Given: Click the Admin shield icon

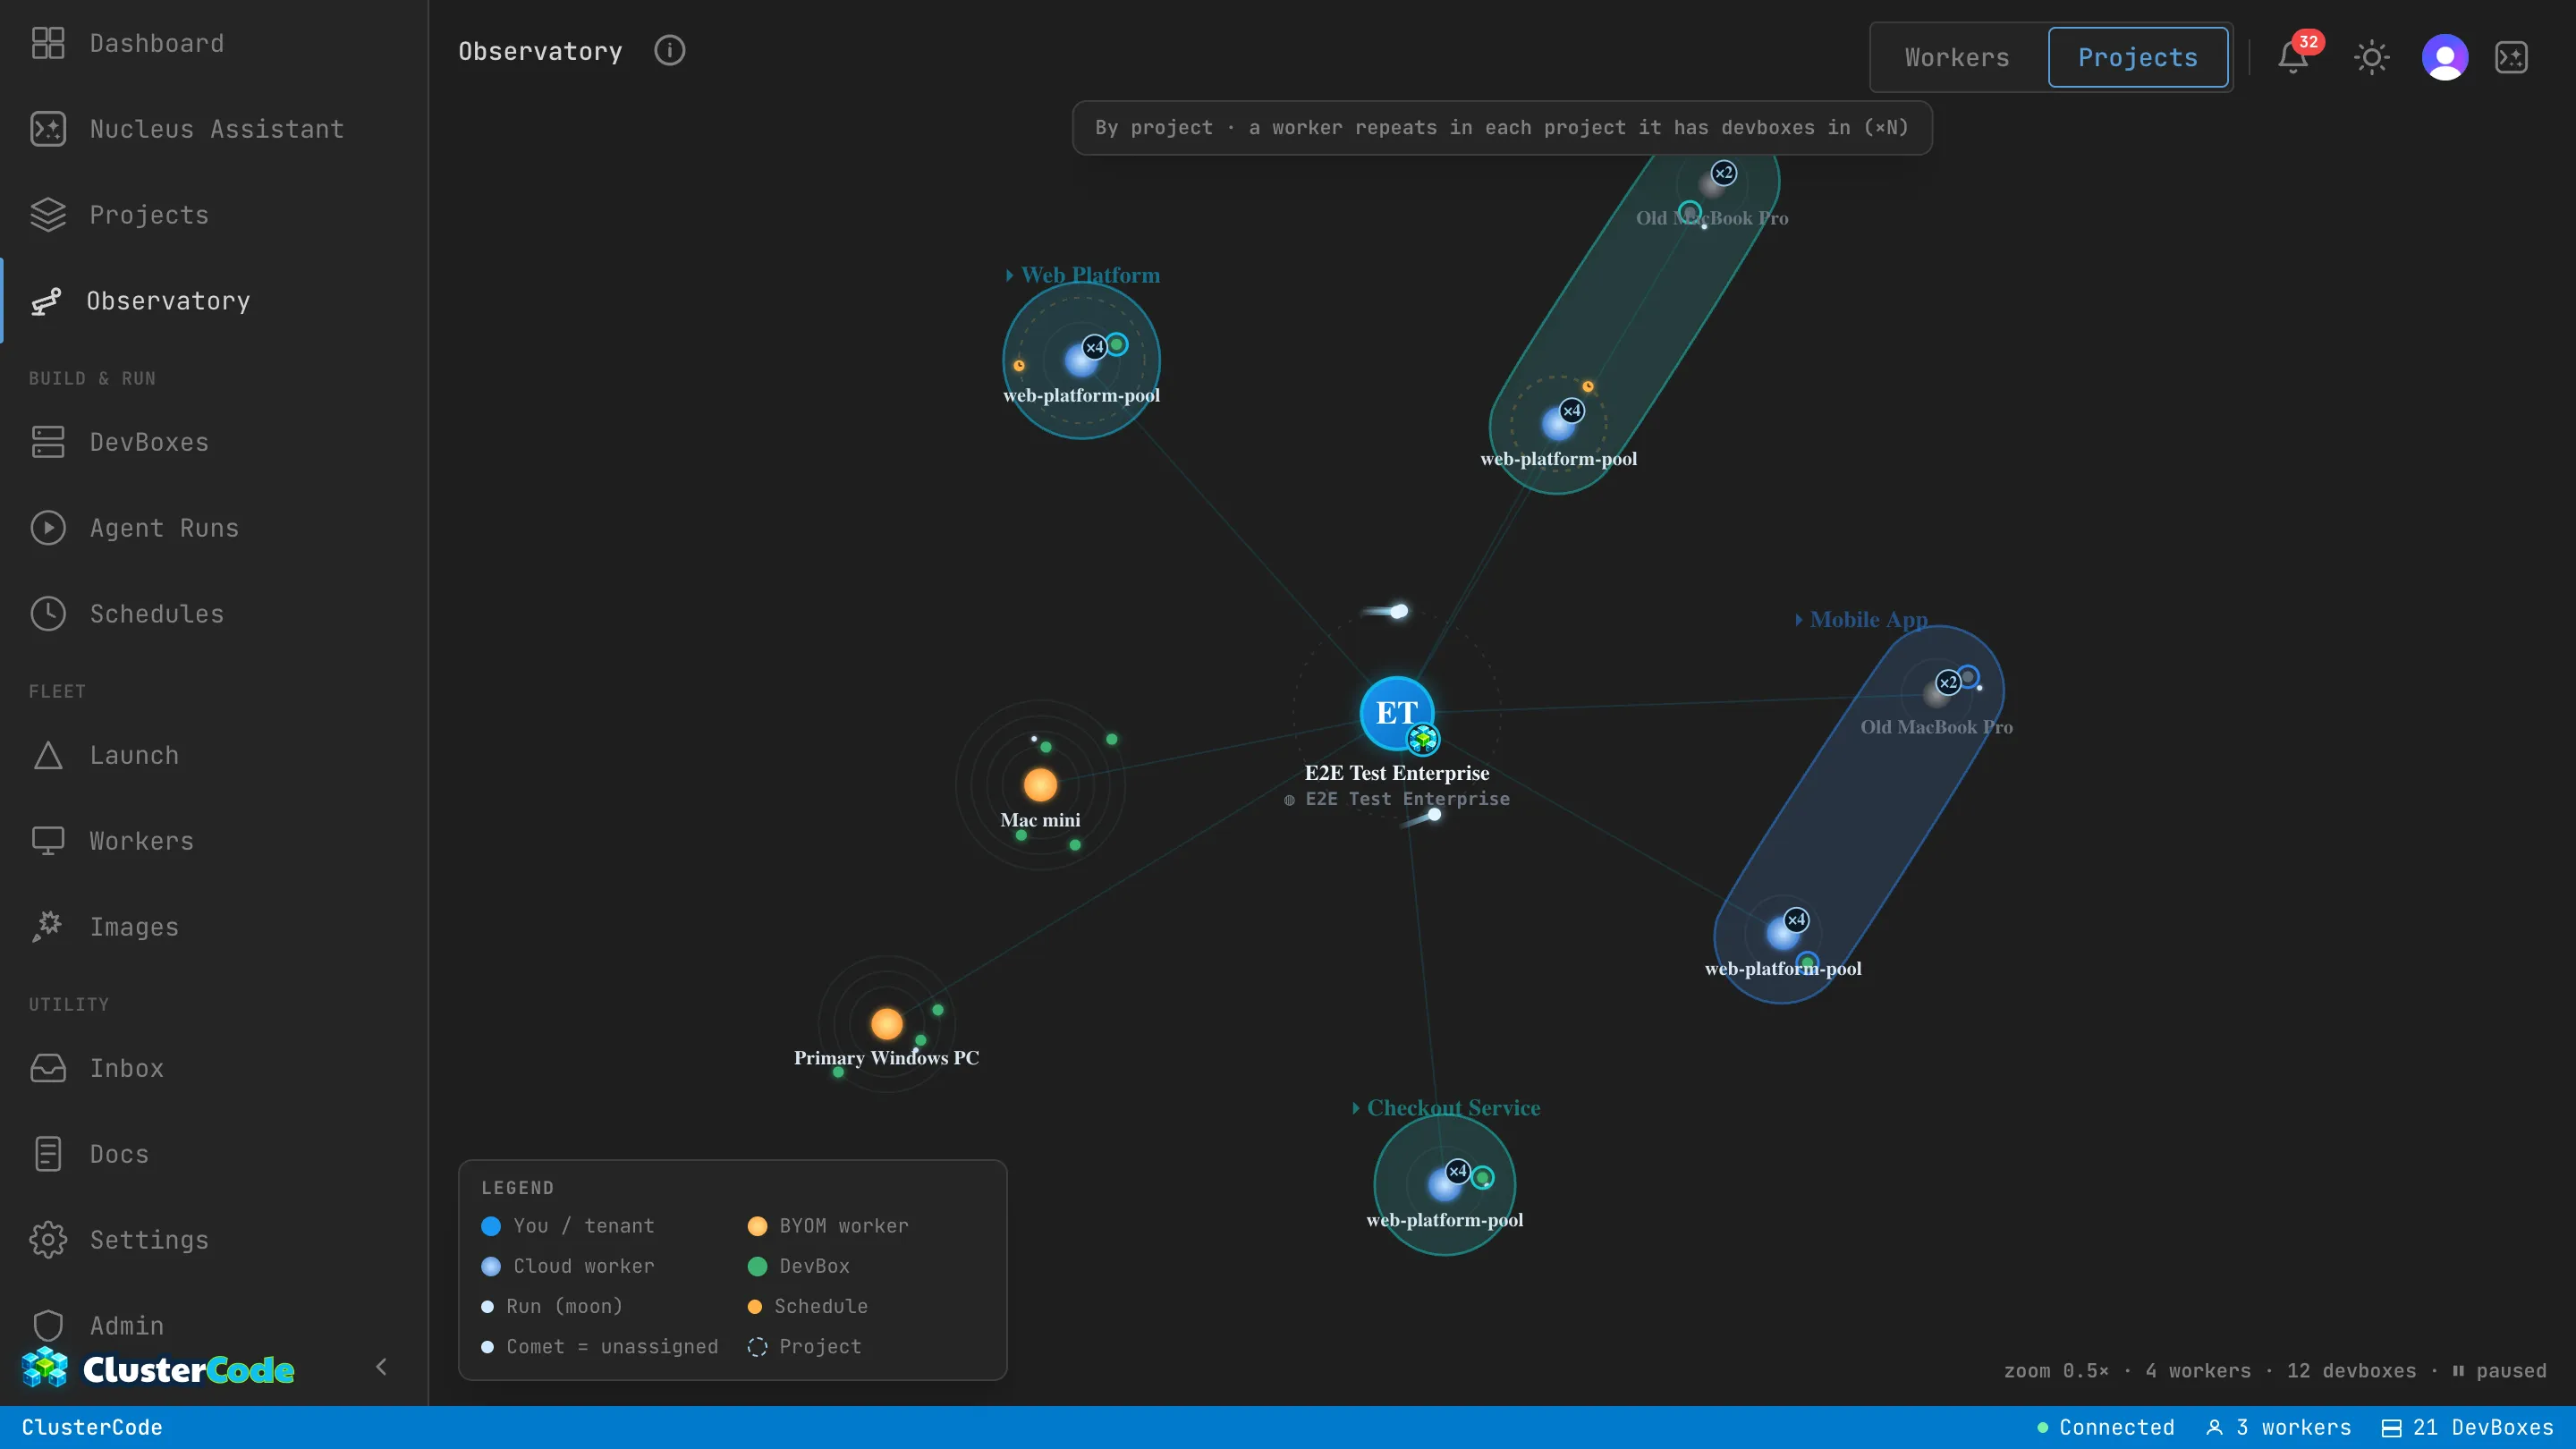Looking at the screenshot, I should [47, 1326].
